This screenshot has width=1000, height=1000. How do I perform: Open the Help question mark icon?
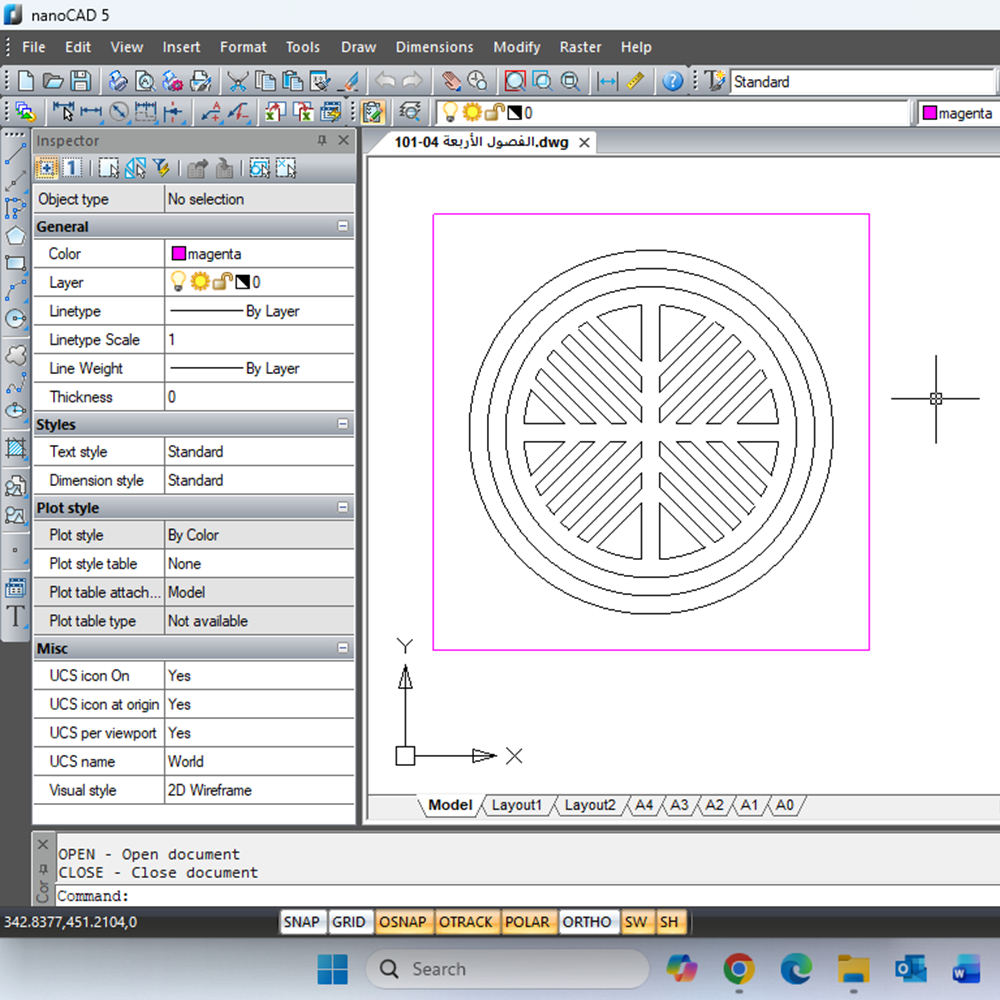point(673,82)
